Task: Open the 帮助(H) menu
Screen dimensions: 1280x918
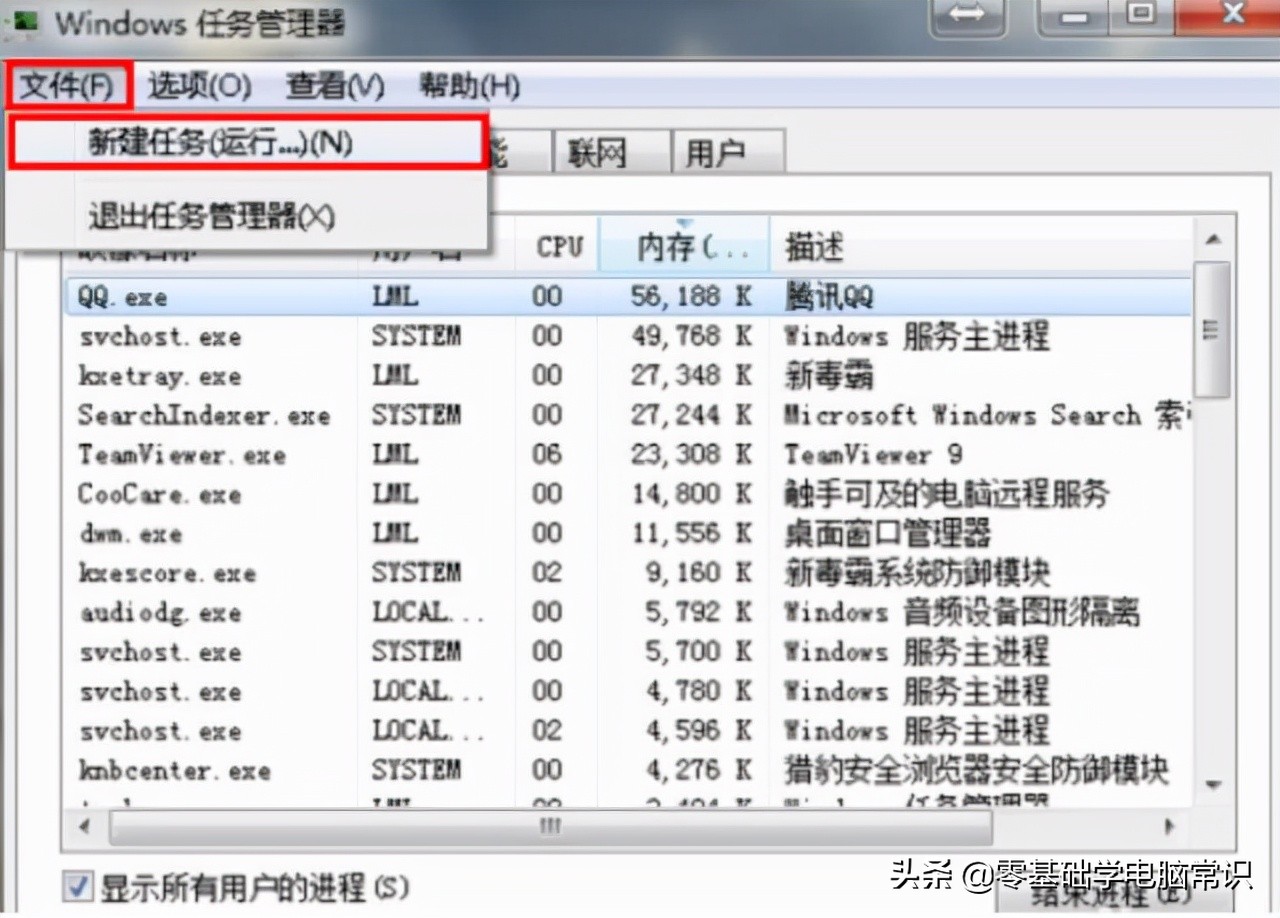Action: tap(466, 87)
